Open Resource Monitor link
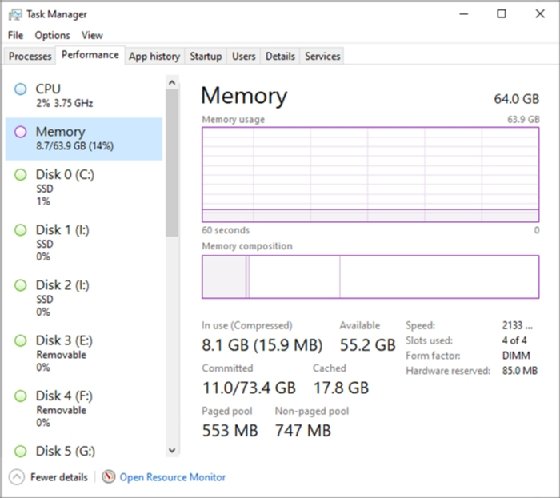 [x=172, y=477]
